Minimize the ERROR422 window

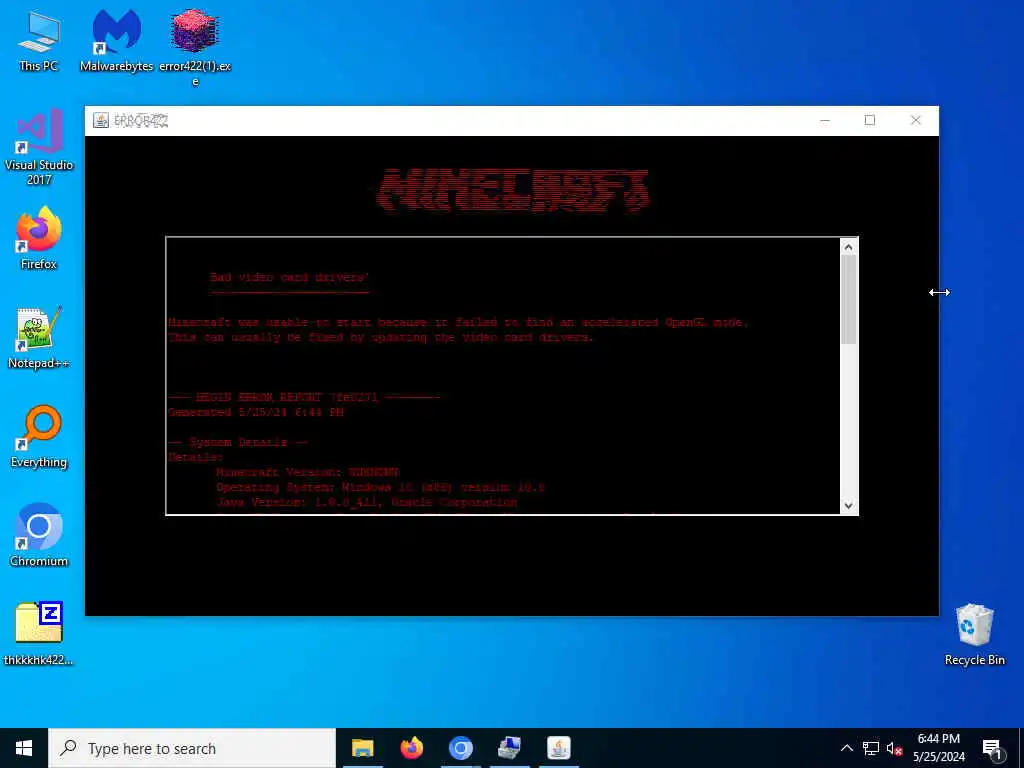[x=825, y=120]
